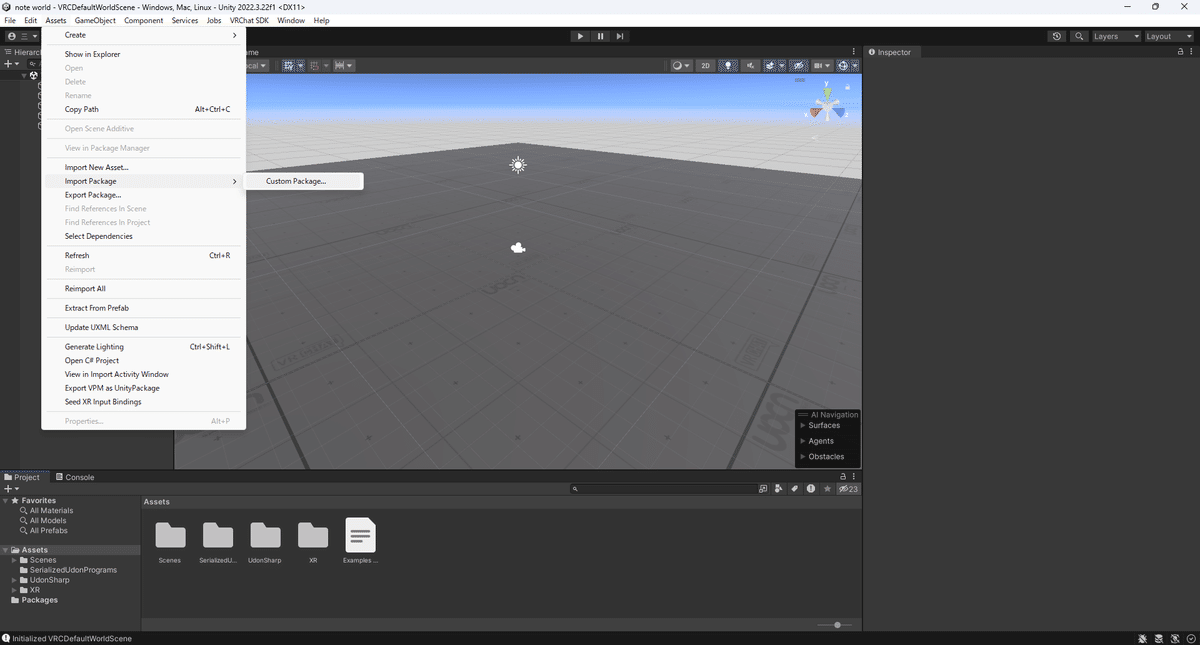
Task: Open the VRChat SDK menu
Action: tap(249, 19)
